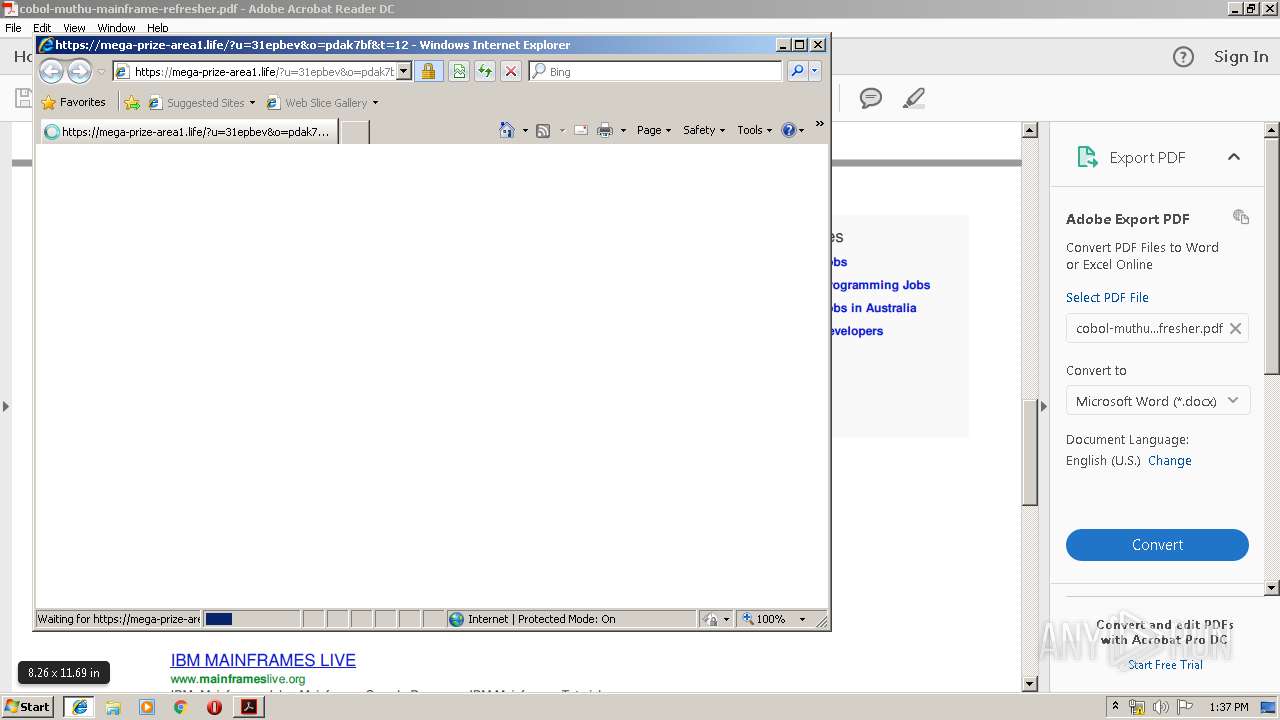Open Opera from the taskbar

[x=214, y=706]
